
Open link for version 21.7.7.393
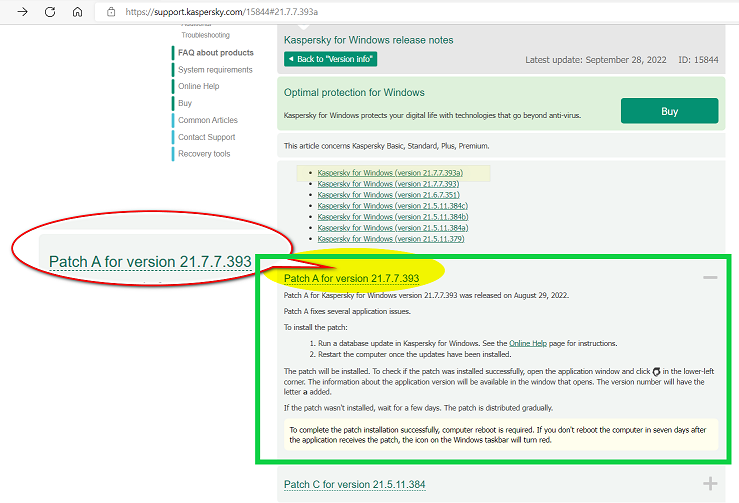(x=388, y=183)
